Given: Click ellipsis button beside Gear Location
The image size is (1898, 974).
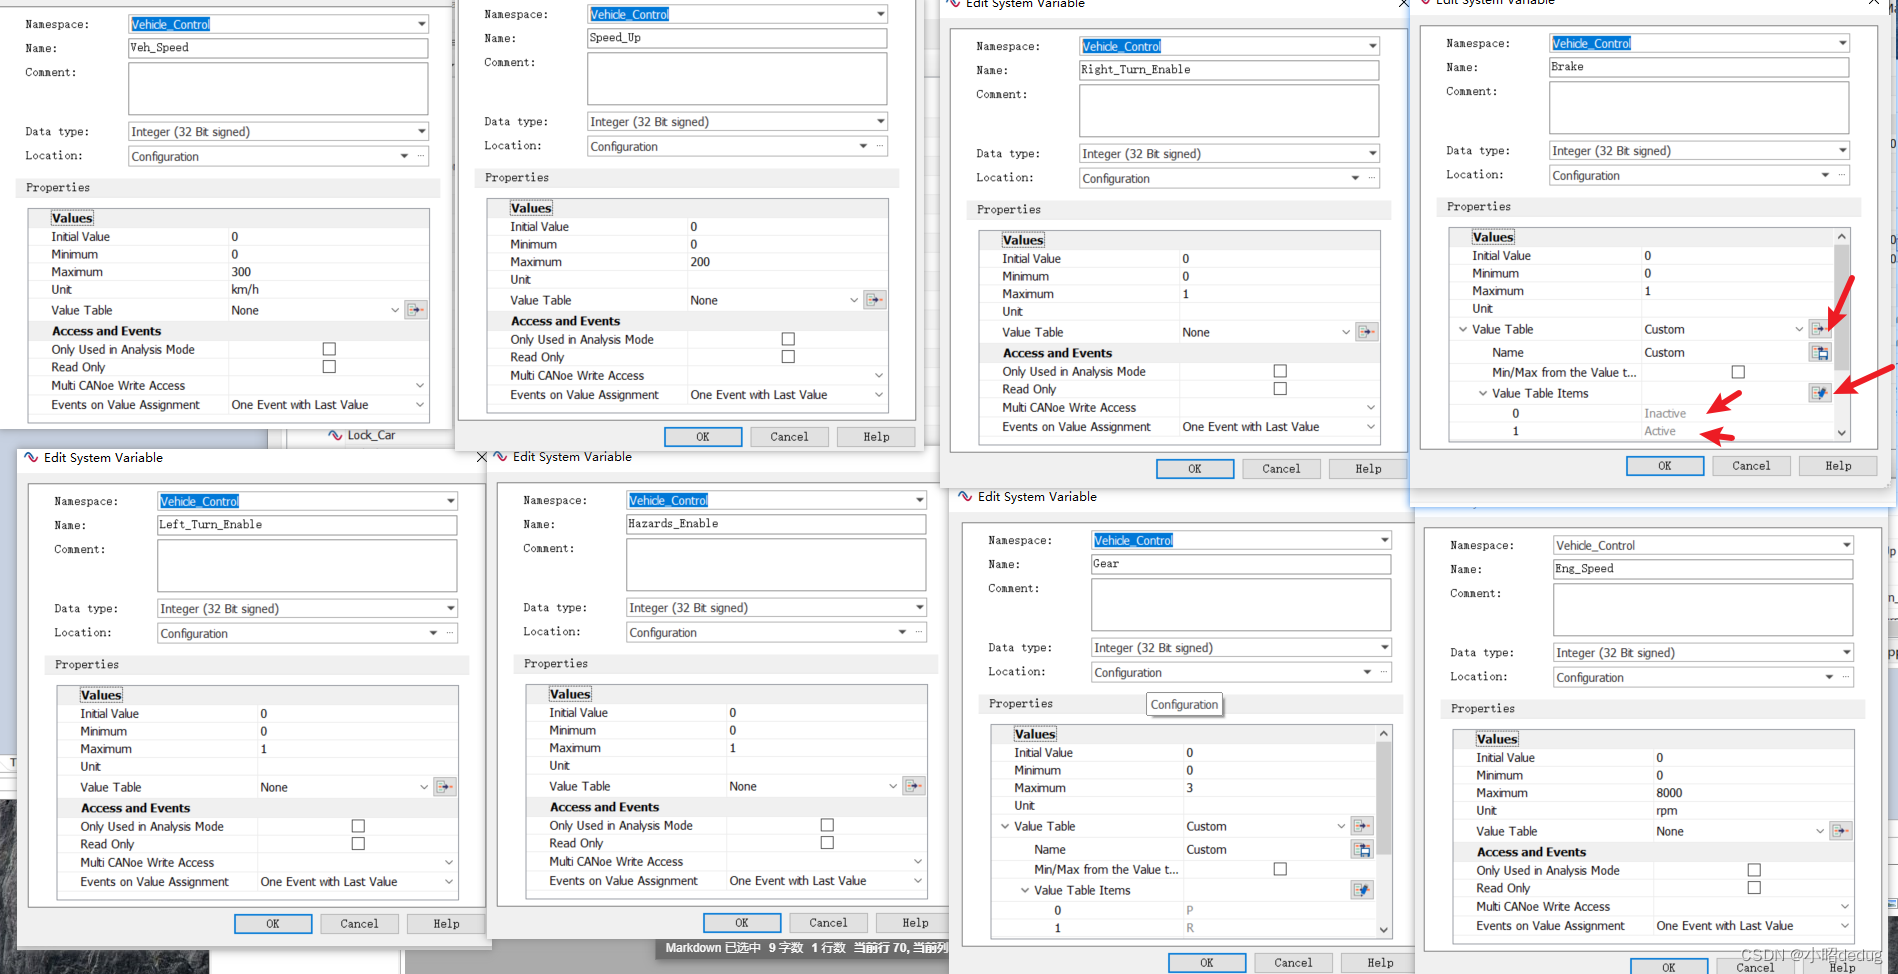Looking at the screenshot, I should [1384, 672].
